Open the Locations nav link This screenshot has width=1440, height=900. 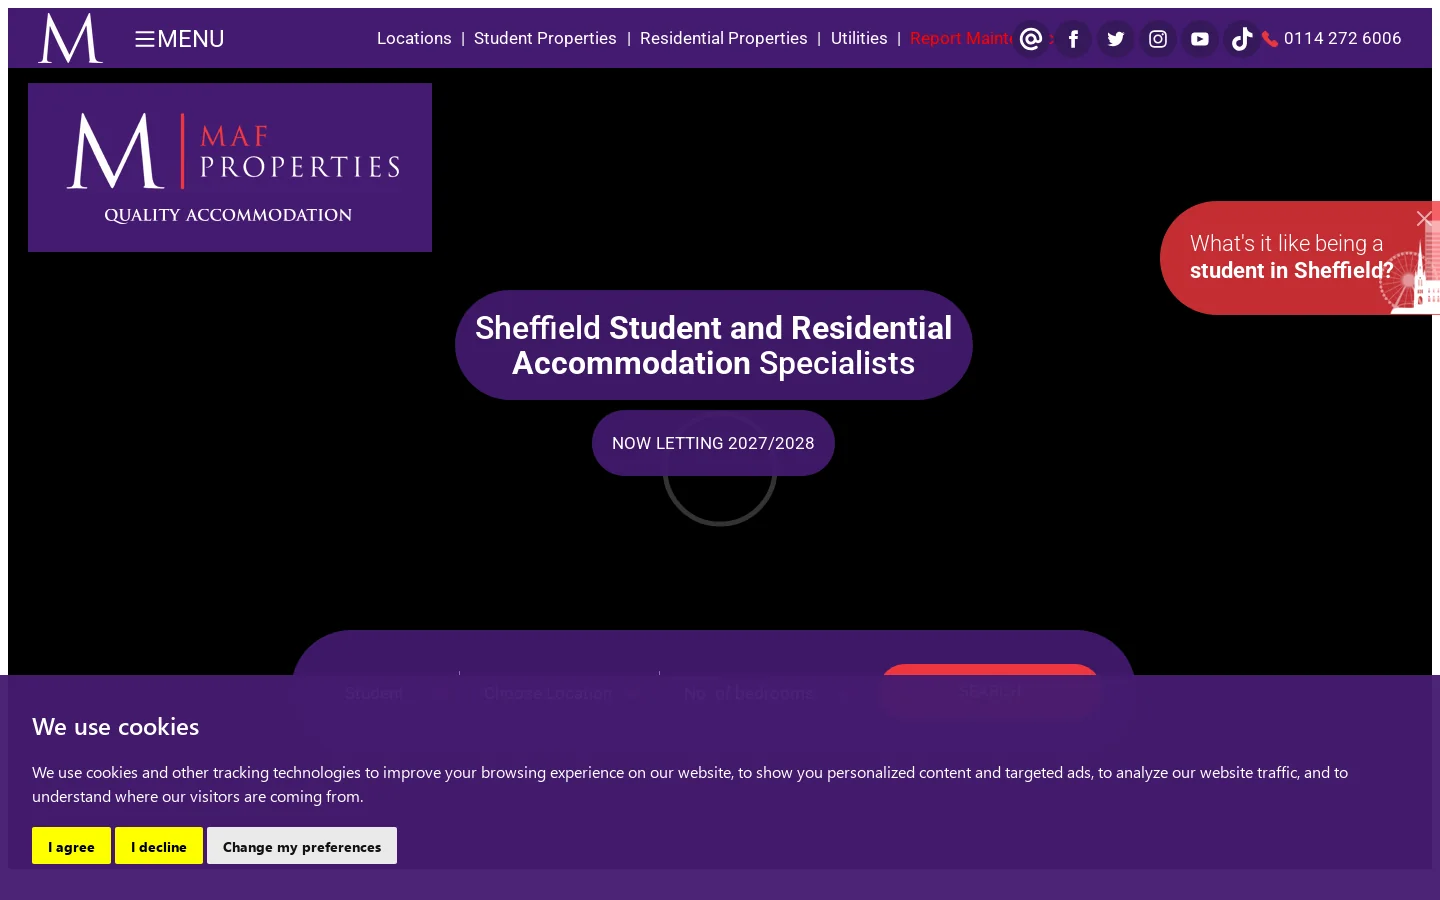tap(414, 38)
